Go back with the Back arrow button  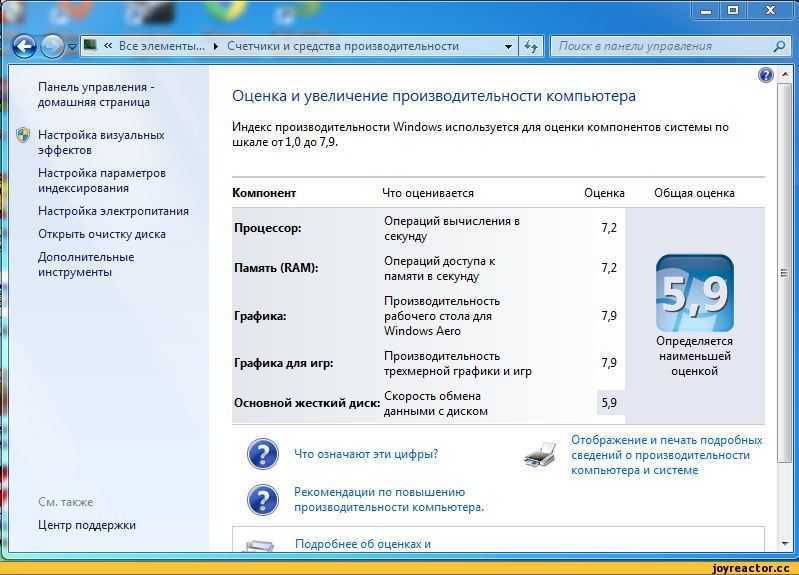pos(23,46)
